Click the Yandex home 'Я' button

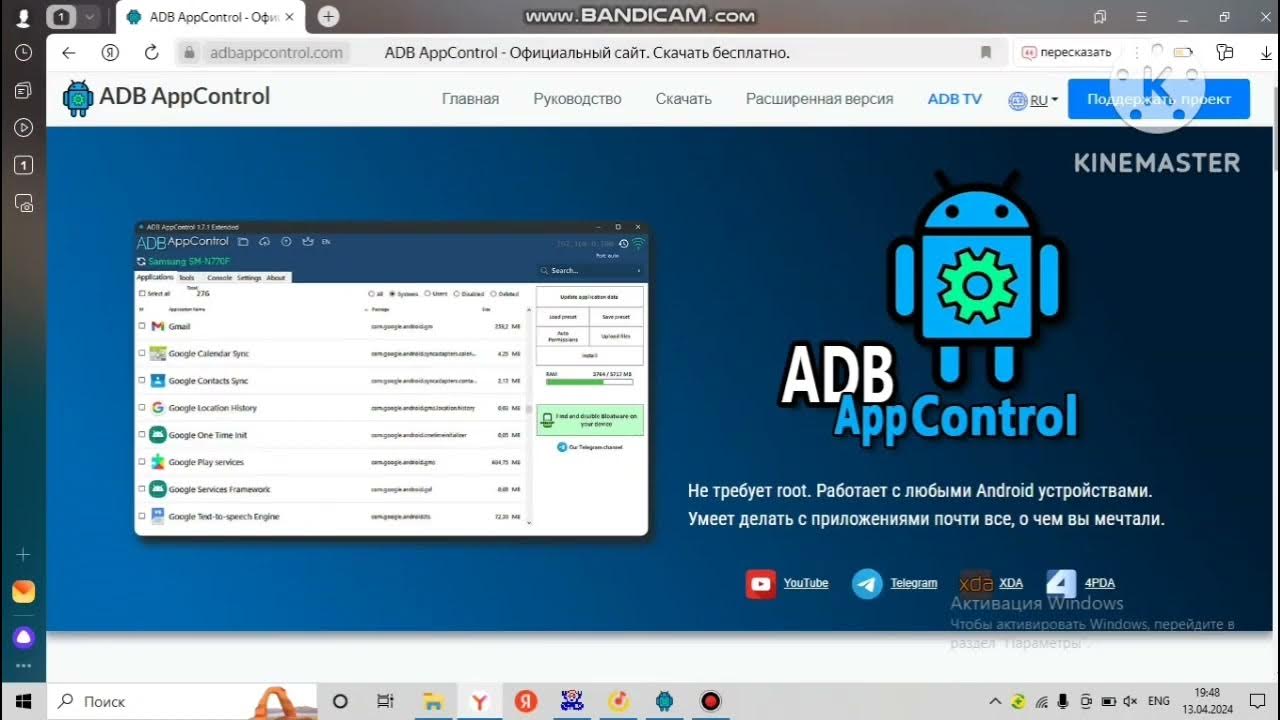click(x=111, y=53)
